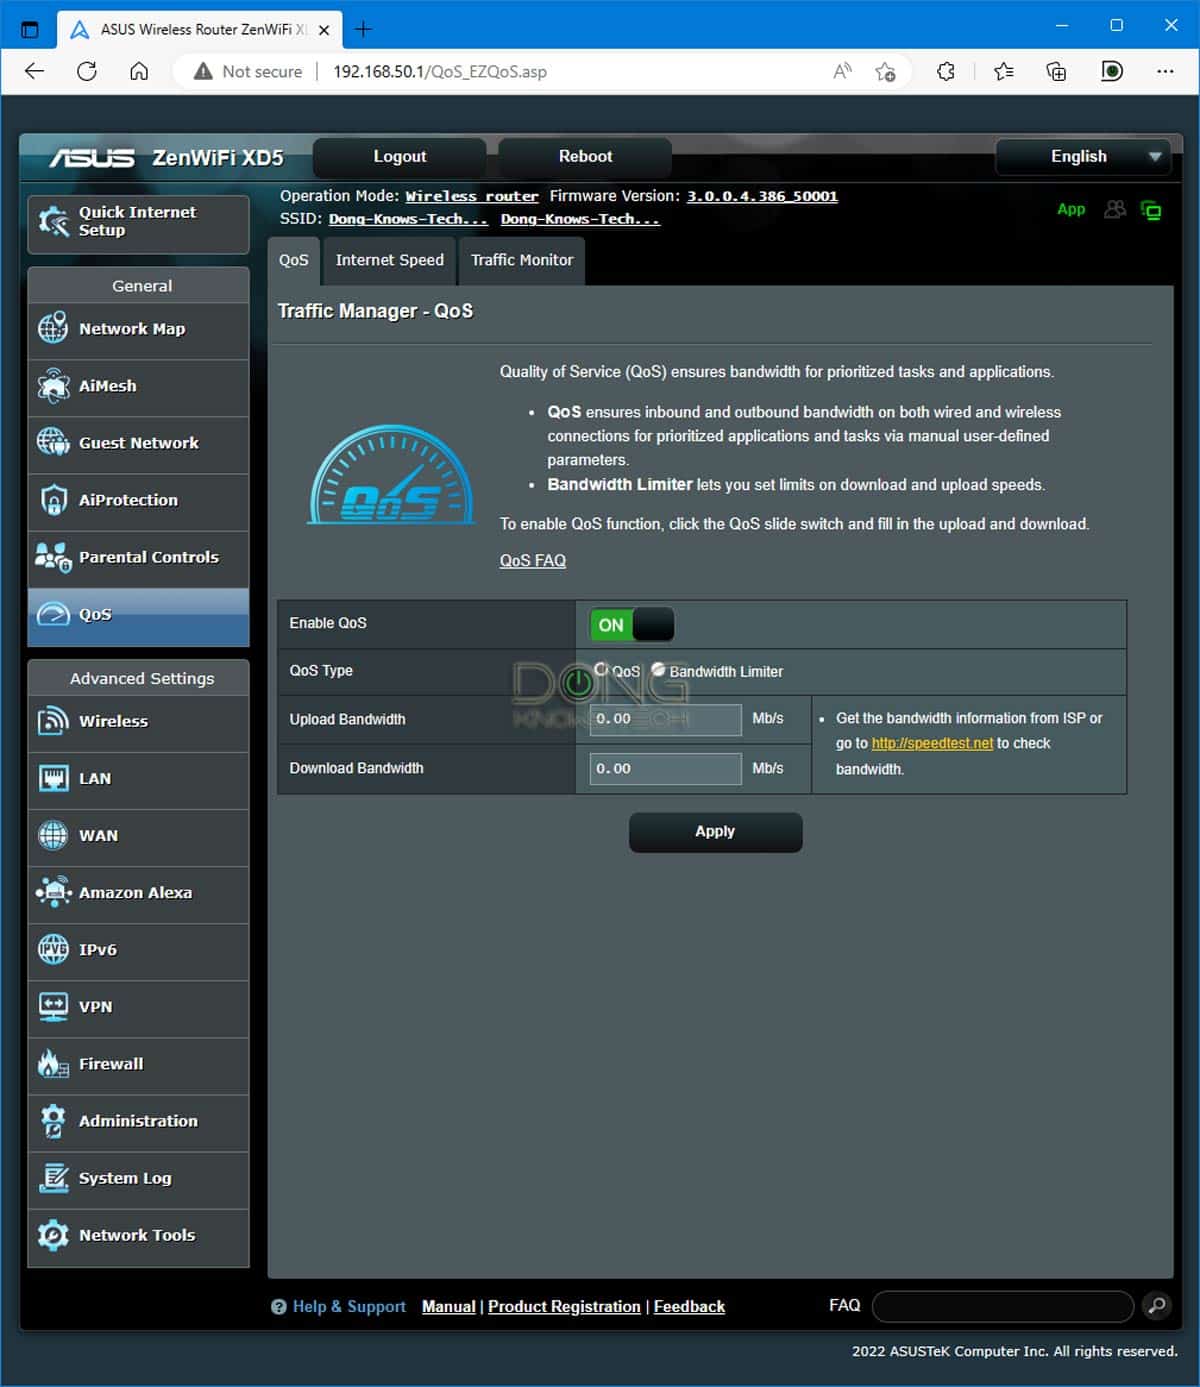1200x1387 pixels.
Task: Open browser Collections icon
Action: (x=1056, y=71)
